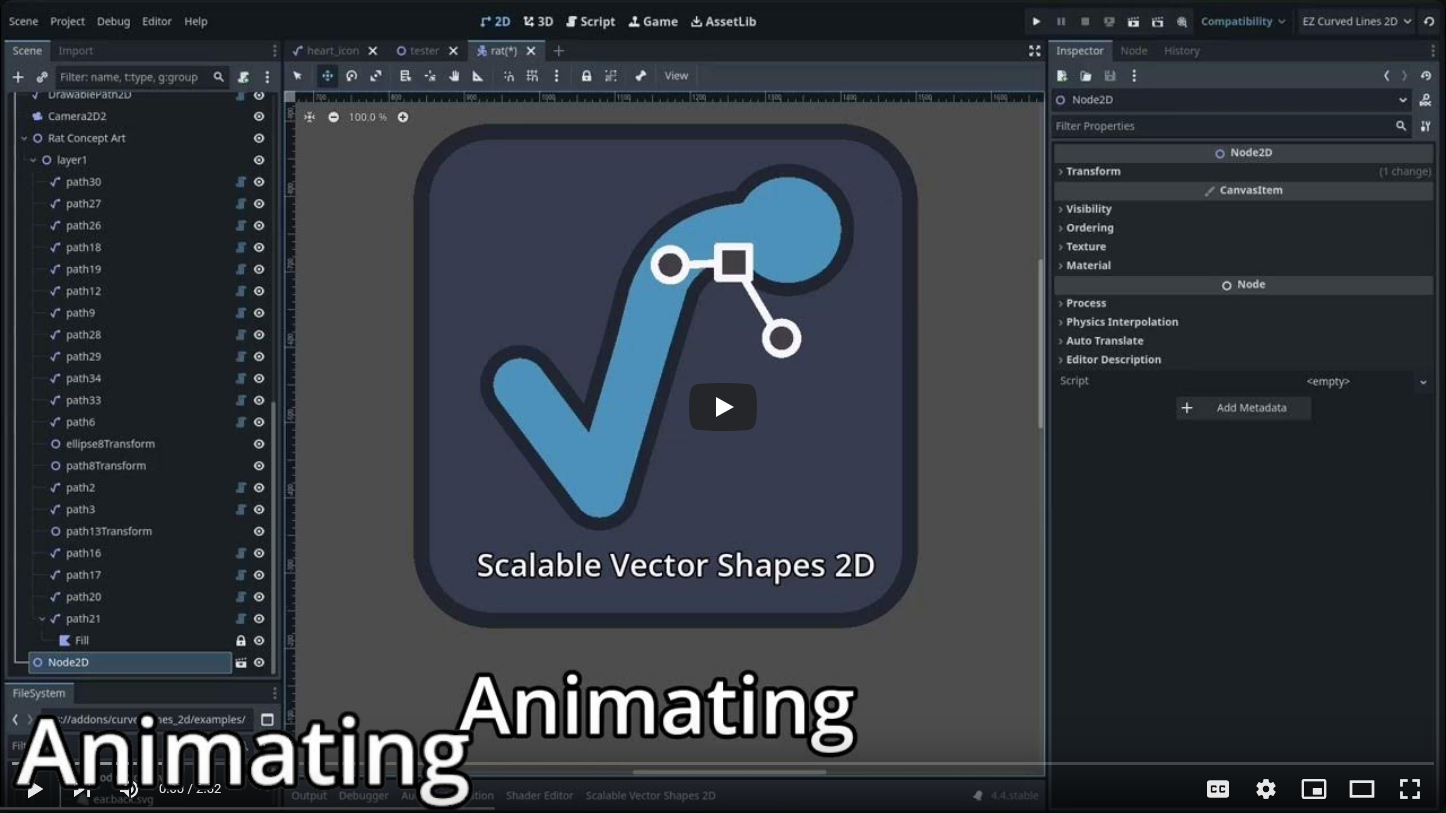
Task: Click the Filter Properties search field
Action: (1231, 126)
